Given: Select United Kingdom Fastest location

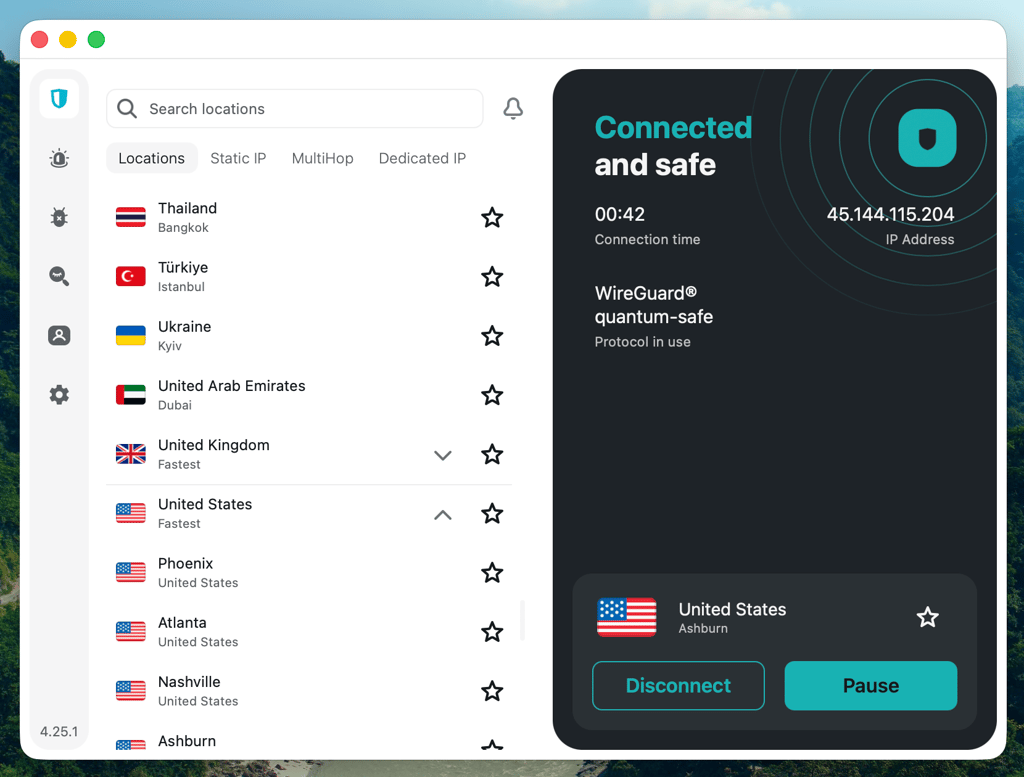Looking at the screenshot, I should [309, 454].
